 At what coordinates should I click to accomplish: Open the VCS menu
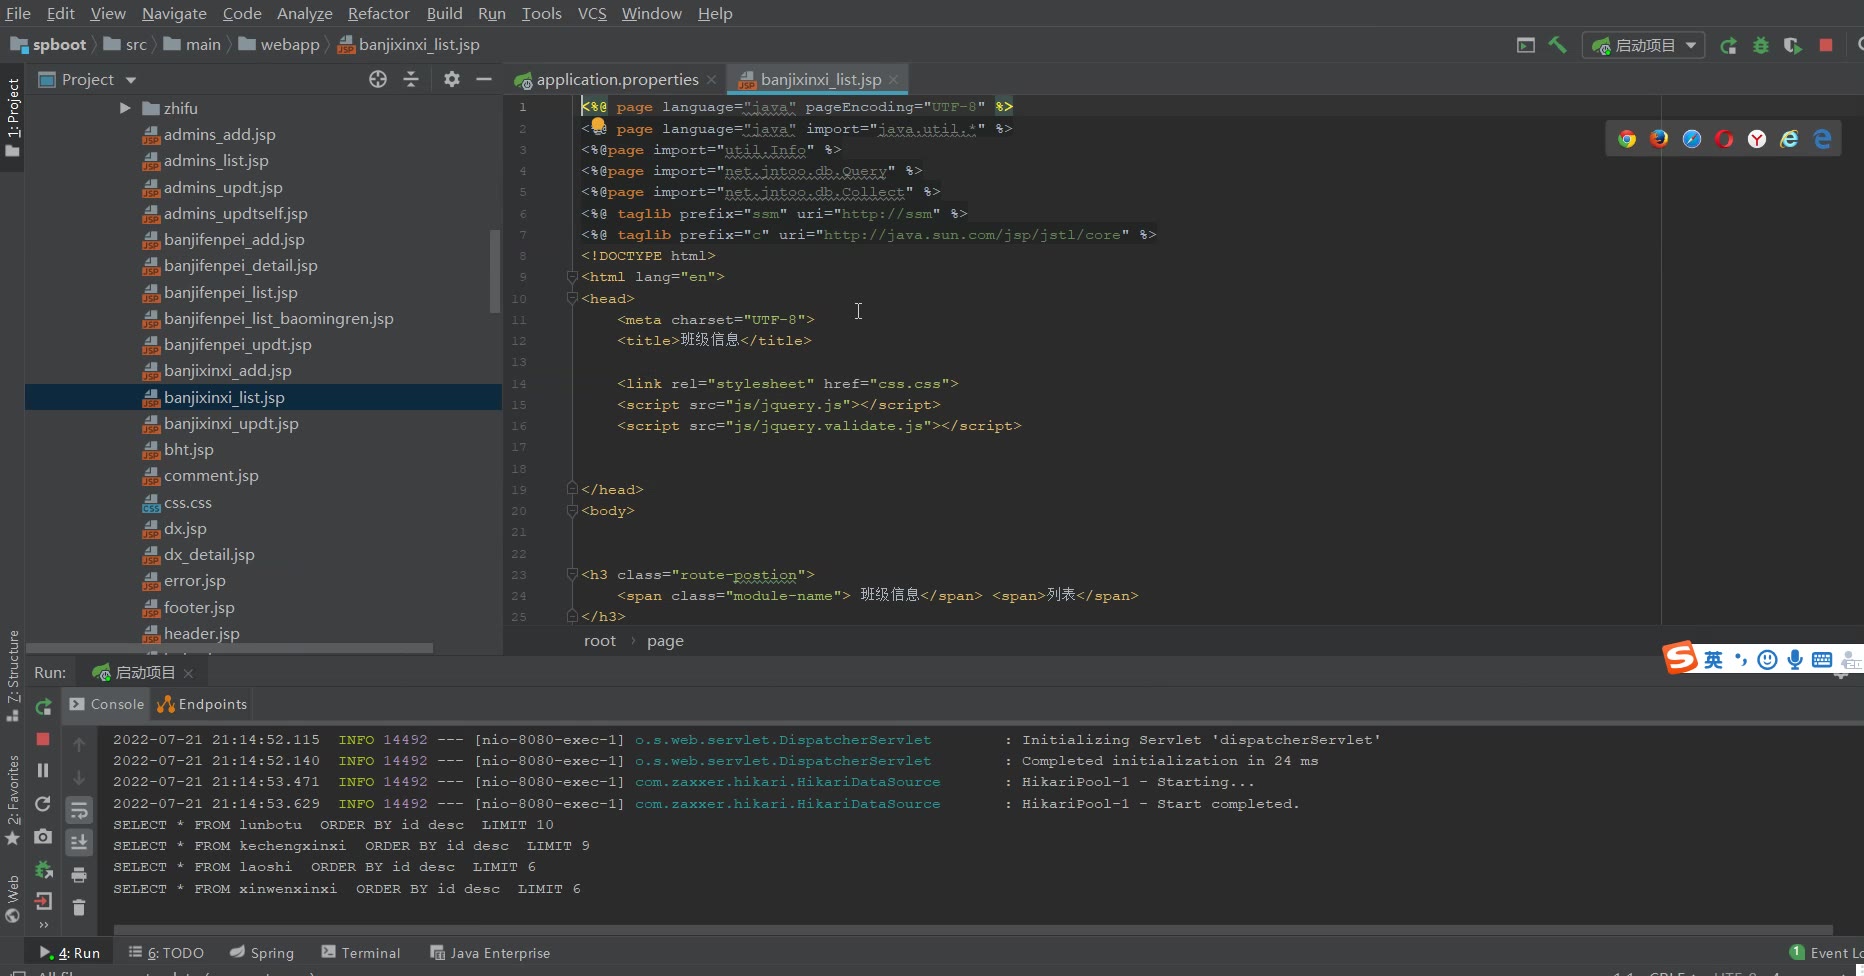(x=592, y=13)
